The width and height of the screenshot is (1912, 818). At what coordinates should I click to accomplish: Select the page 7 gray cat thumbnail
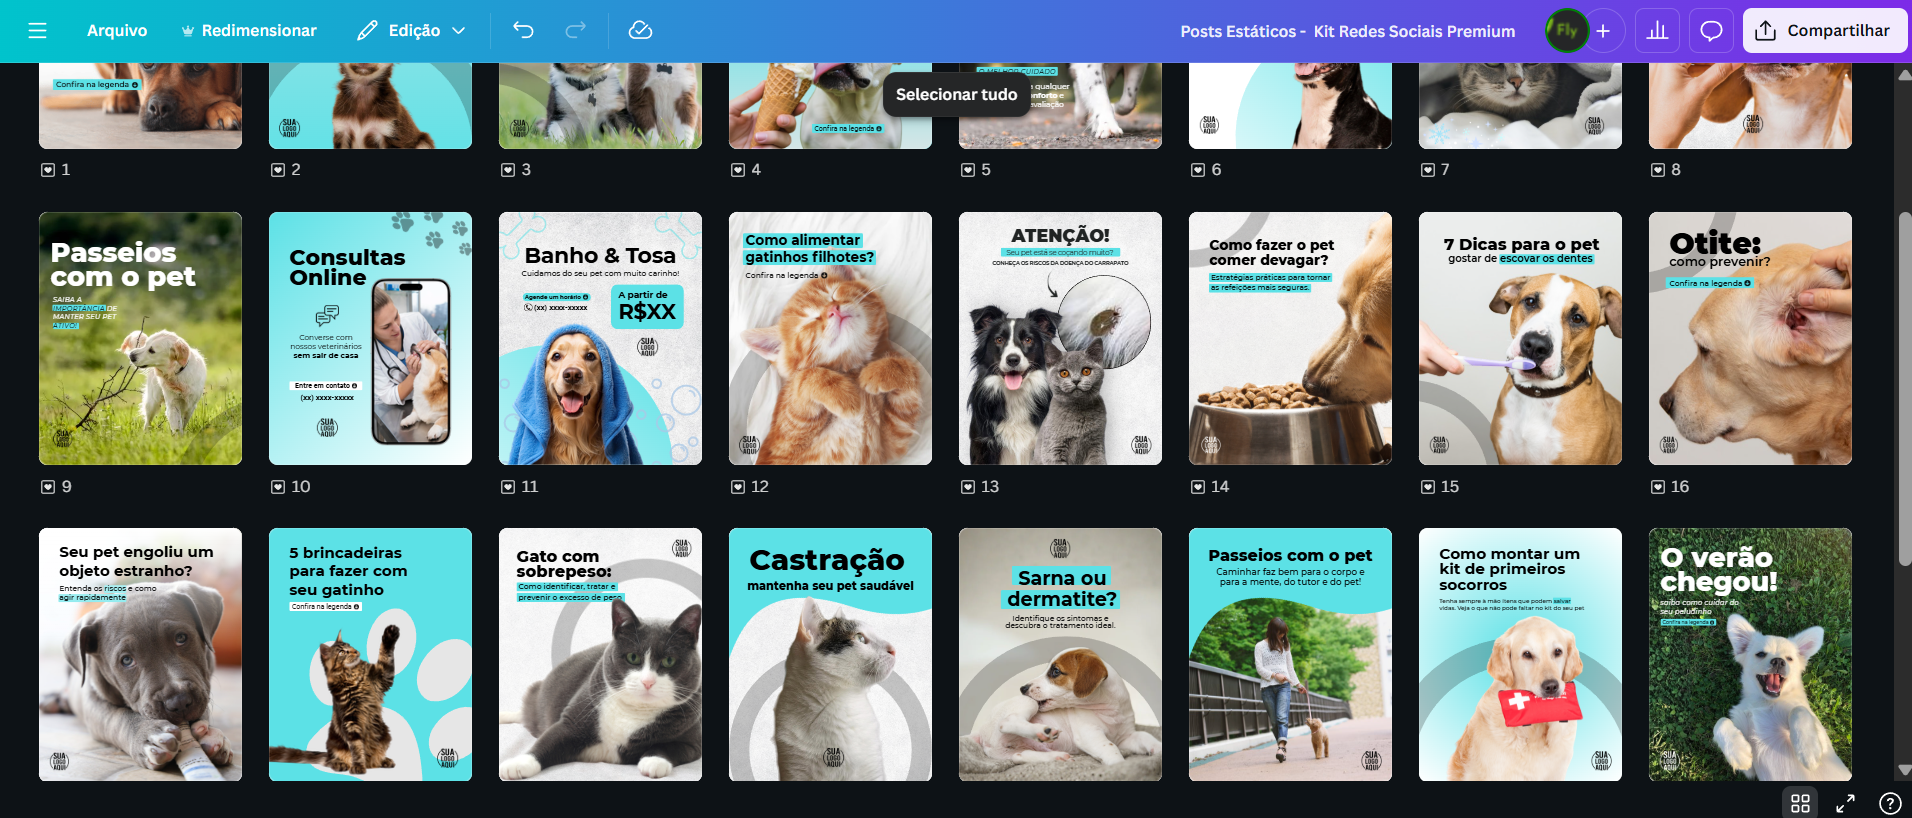click(1520, 106)
